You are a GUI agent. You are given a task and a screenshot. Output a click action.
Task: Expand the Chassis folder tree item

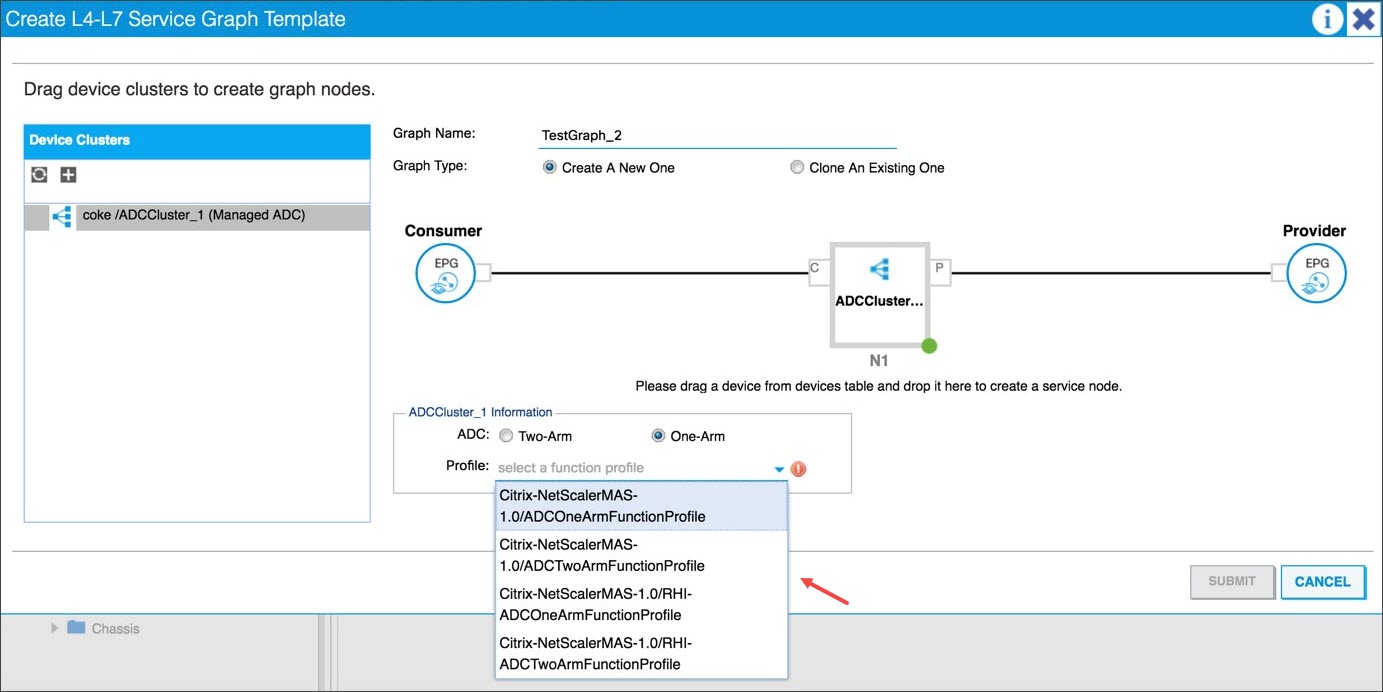55,628
